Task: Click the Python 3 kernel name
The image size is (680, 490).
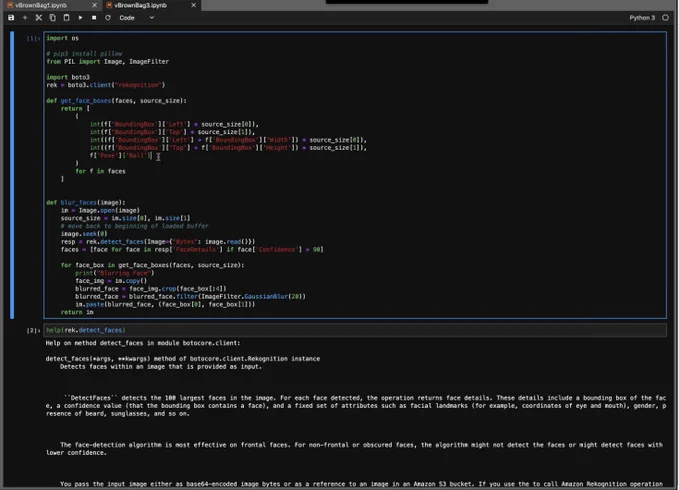Action: pyautogui.click(x=642, y=18)
